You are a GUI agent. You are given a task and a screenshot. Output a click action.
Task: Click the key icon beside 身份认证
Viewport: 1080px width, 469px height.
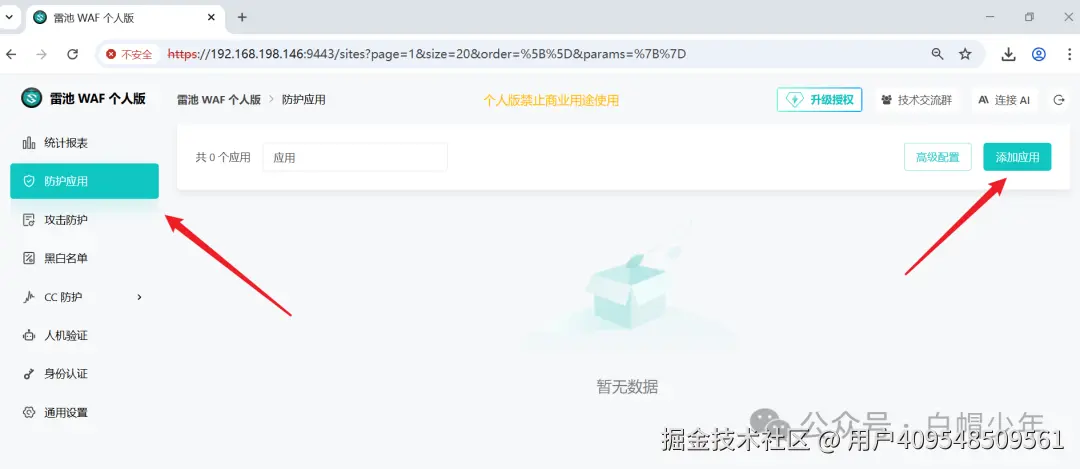point(29,374)
